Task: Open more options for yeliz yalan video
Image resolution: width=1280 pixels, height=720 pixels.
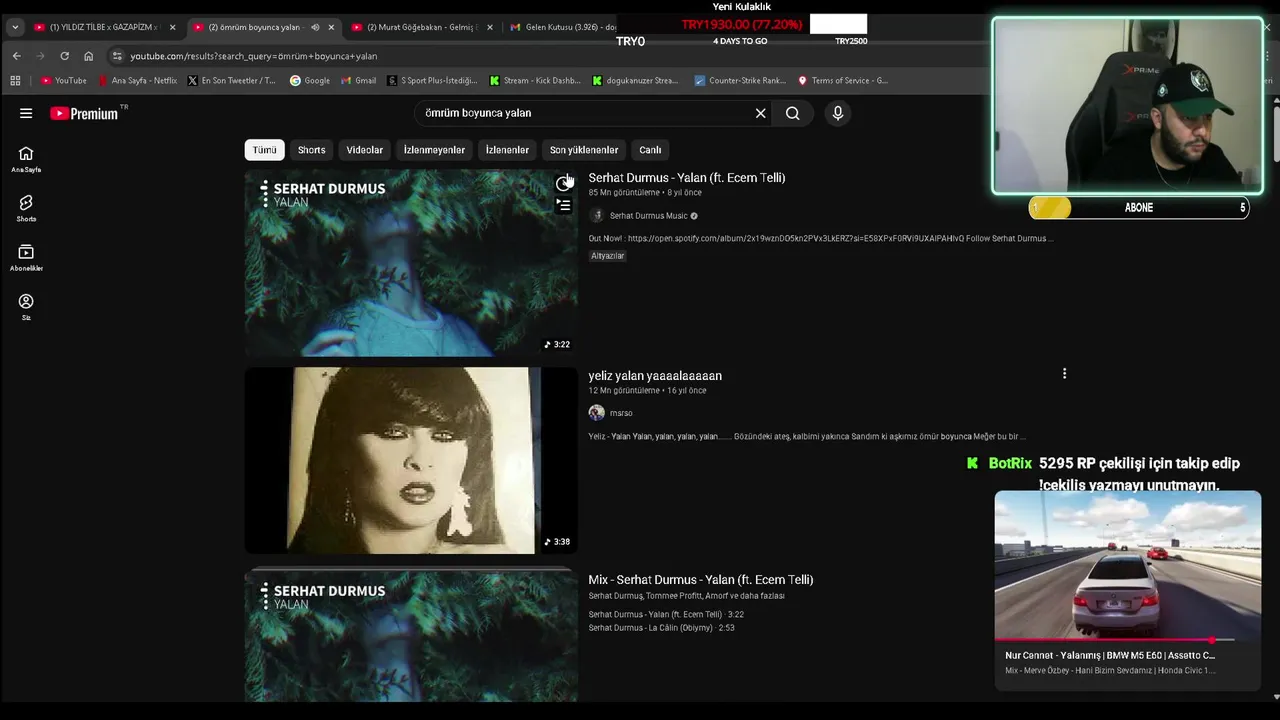Action: [x=1064, y=373]
